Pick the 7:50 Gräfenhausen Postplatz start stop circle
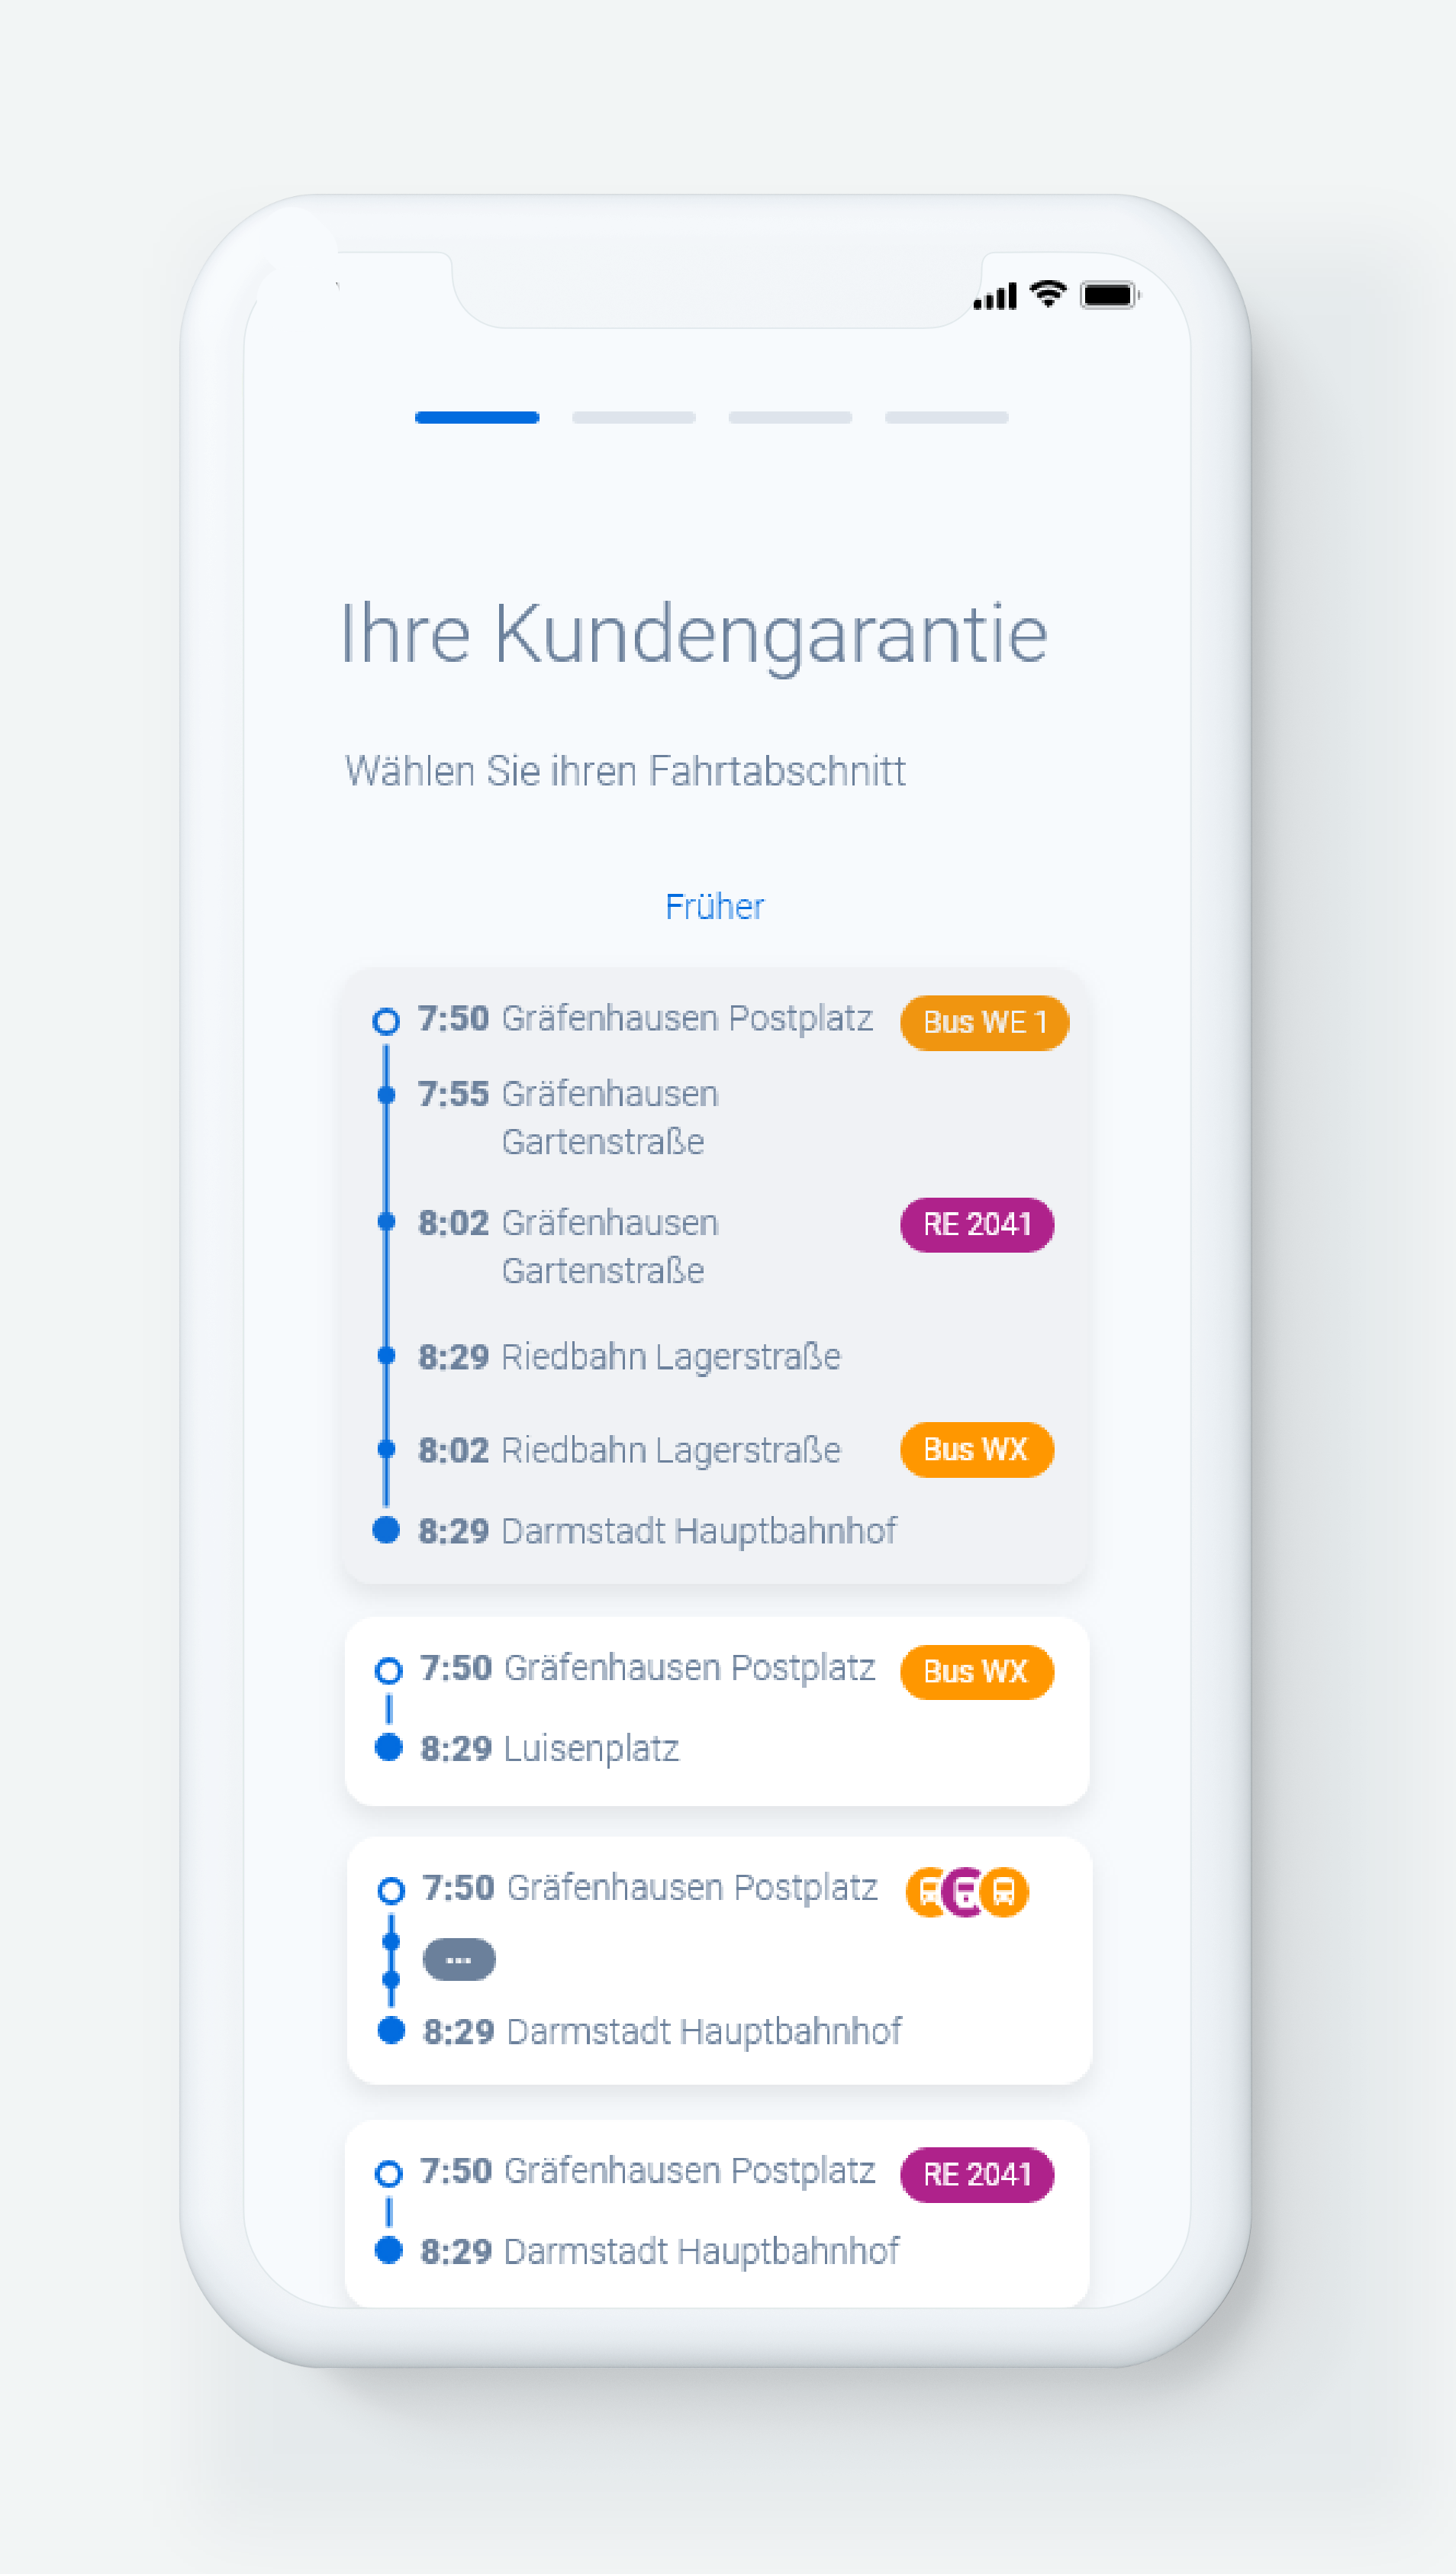The height and width of the screenshot is (2574, 1456). (386, 1021)
